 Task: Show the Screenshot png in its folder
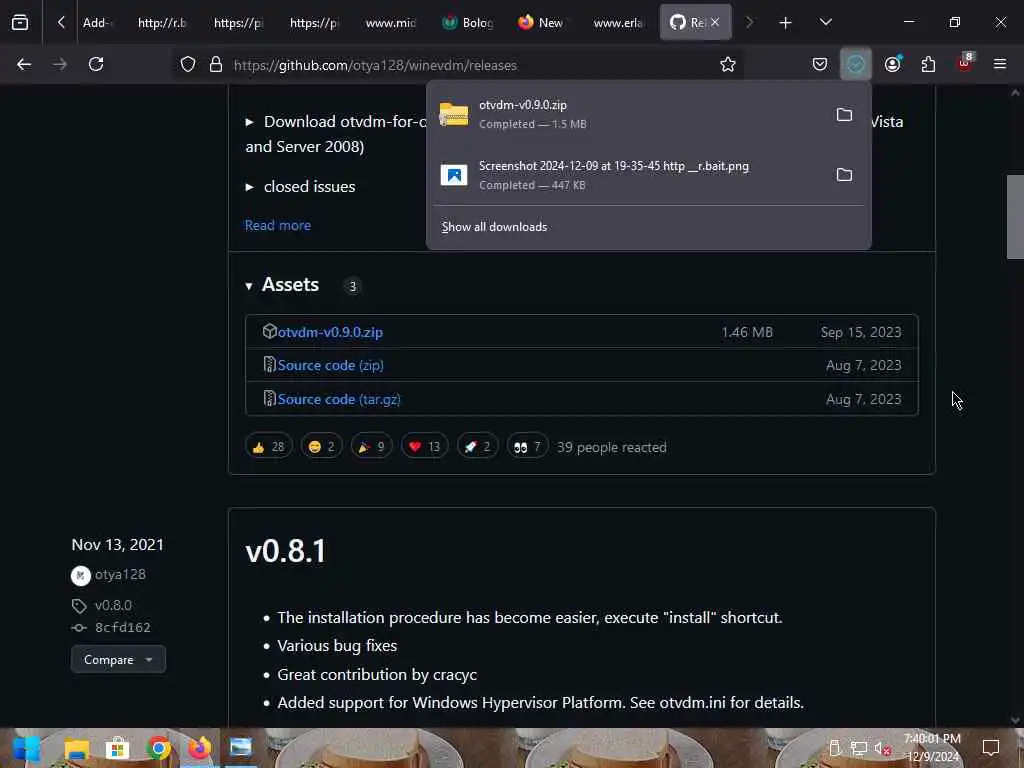pos(844,174)
